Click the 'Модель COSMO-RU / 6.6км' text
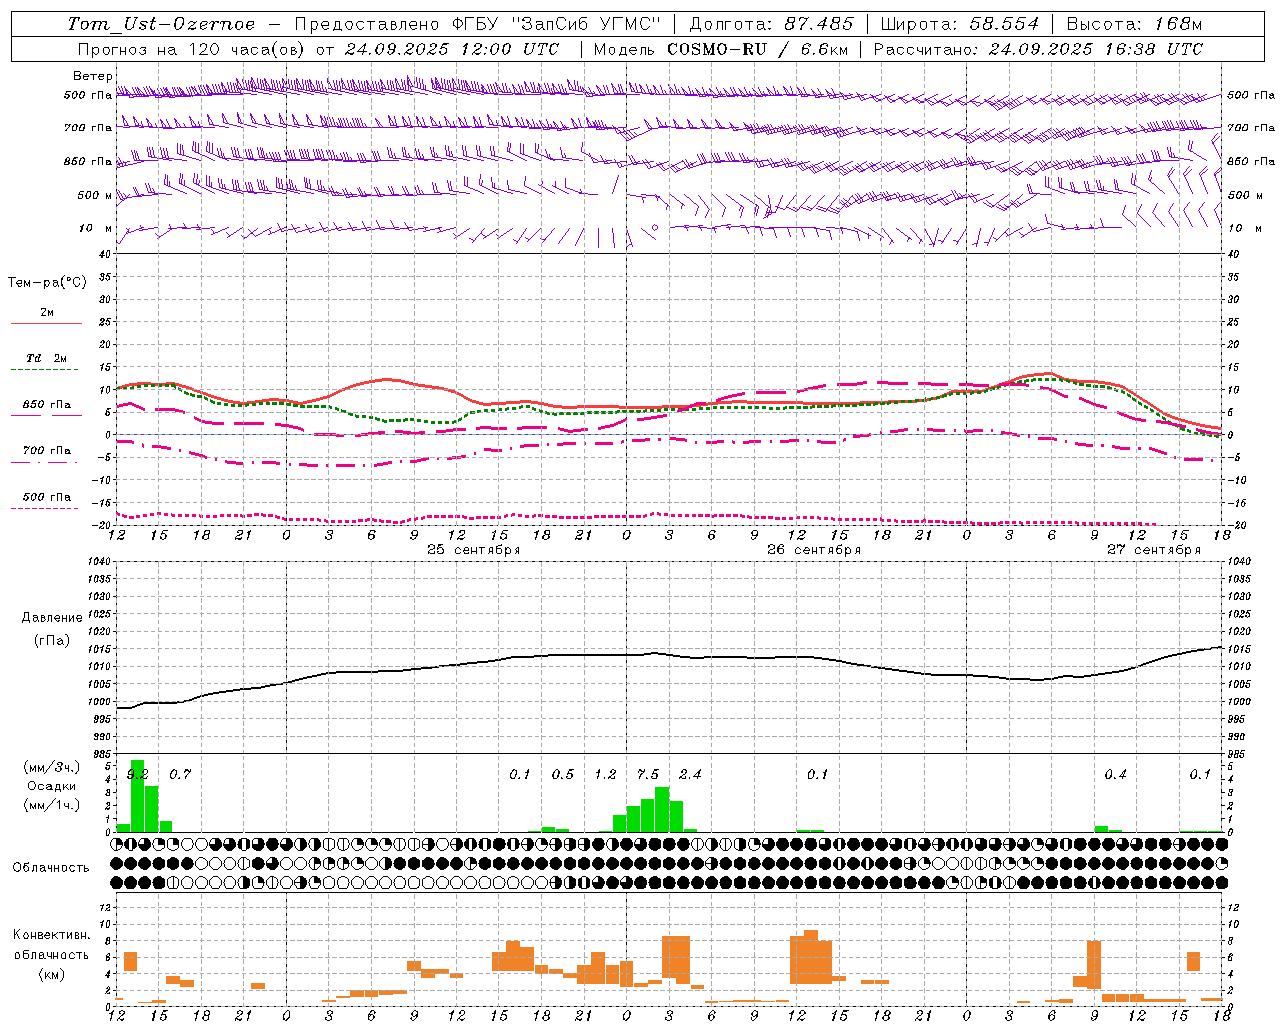The width and height of the screenshot is (1280, 1024). [x=719, y=49]
